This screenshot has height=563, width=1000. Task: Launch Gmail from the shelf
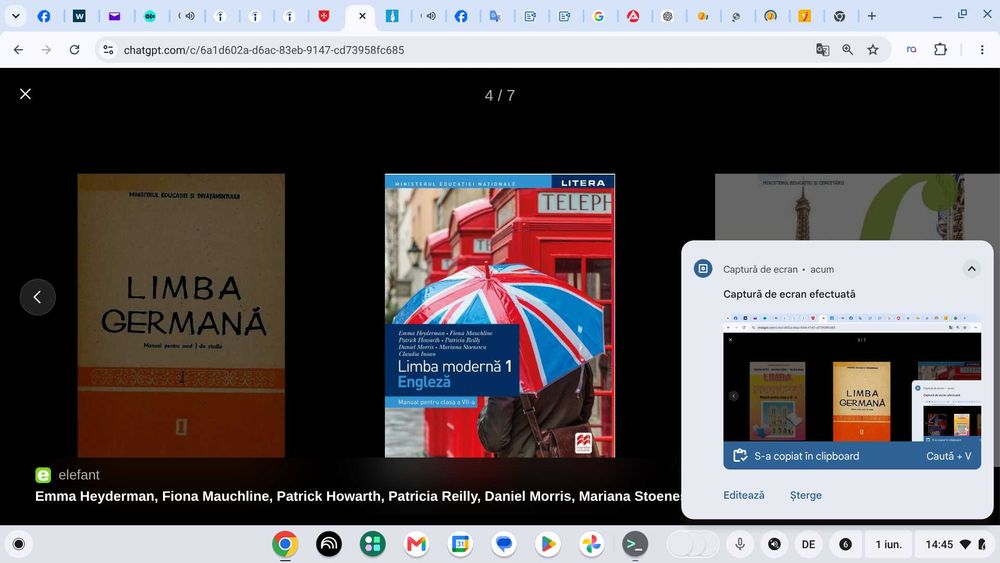[x=416, y=544]
